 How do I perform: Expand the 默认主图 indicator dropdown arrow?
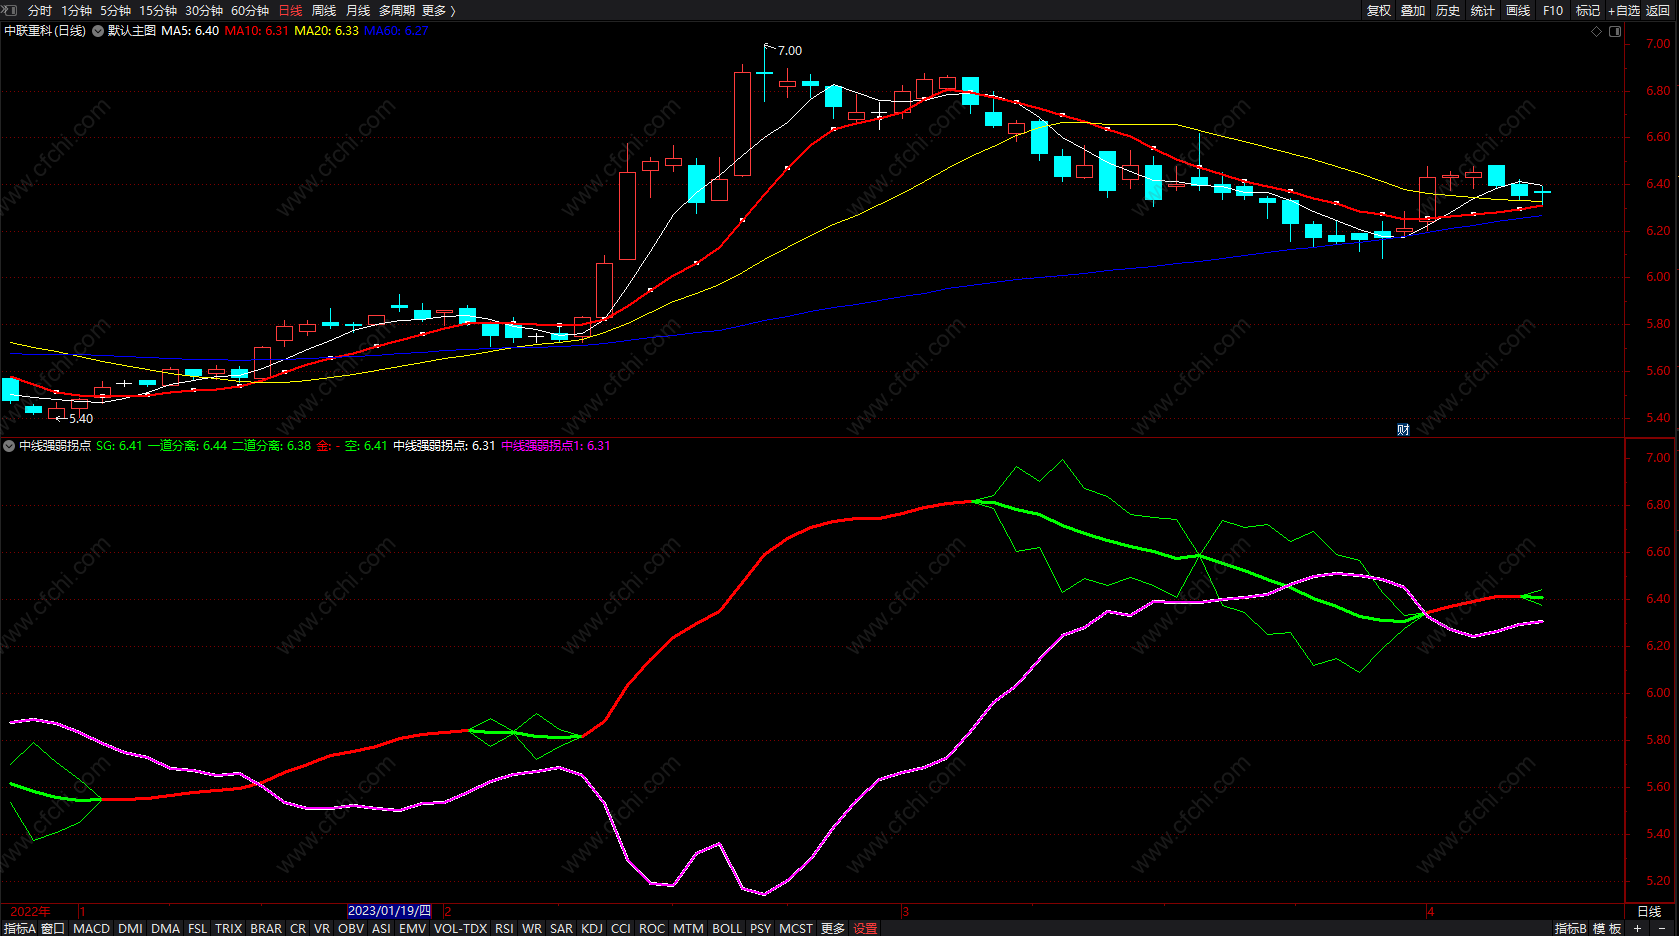click(98, 31)
